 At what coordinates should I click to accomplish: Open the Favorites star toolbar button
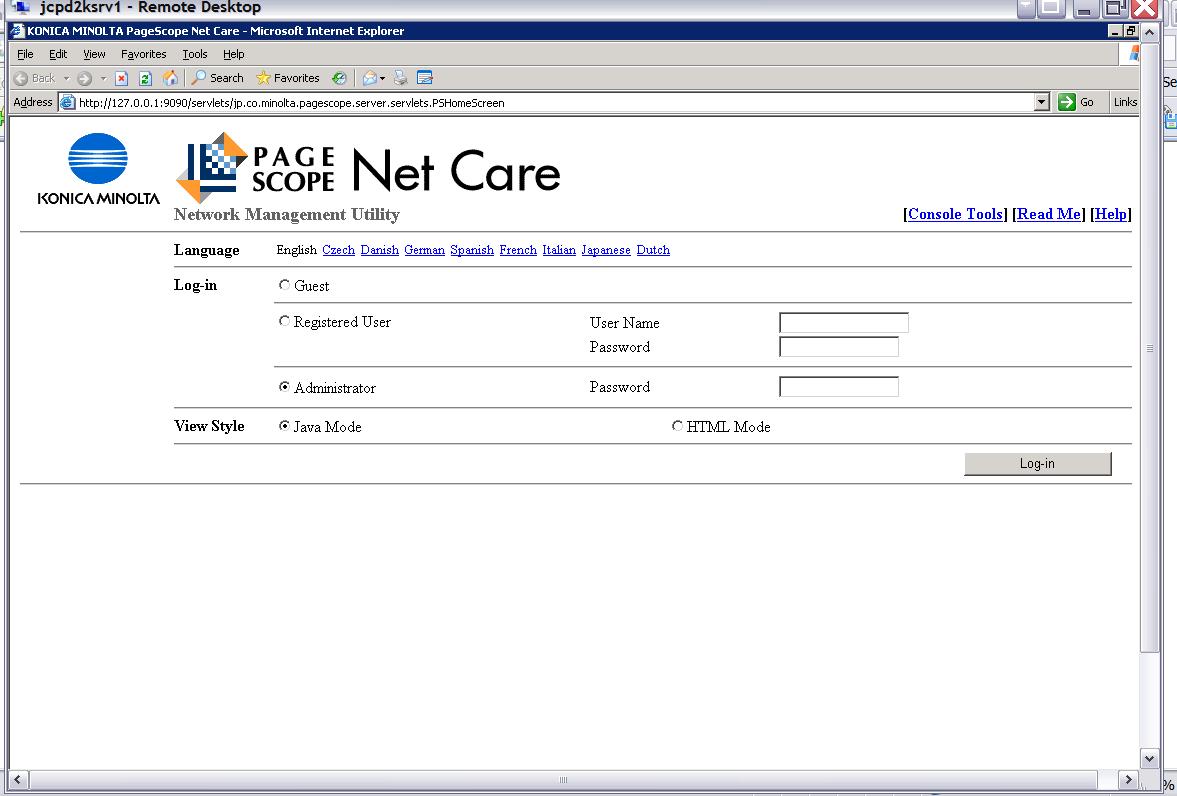(x=287, y=78)
